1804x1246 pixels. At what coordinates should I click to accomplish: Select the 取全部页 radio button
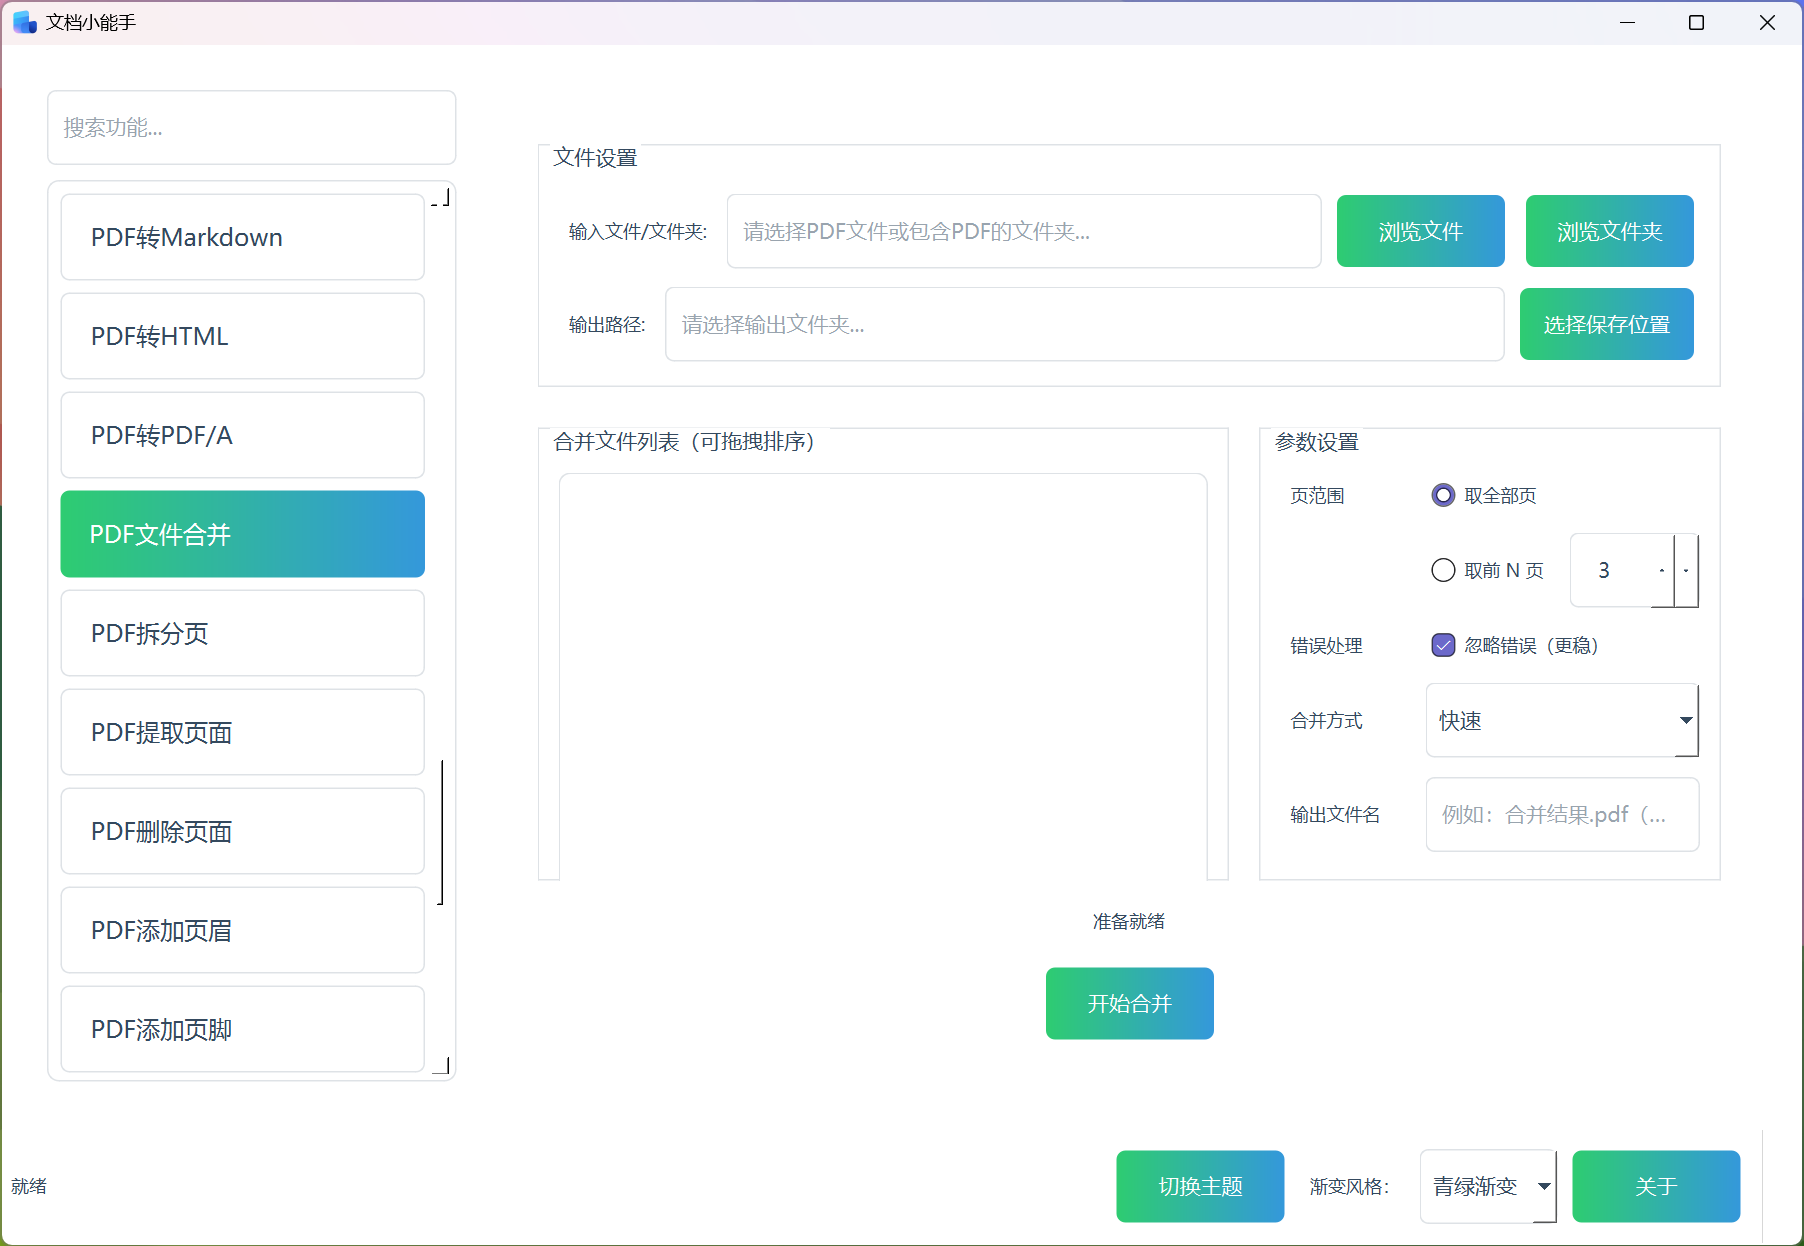point(1442,496)
